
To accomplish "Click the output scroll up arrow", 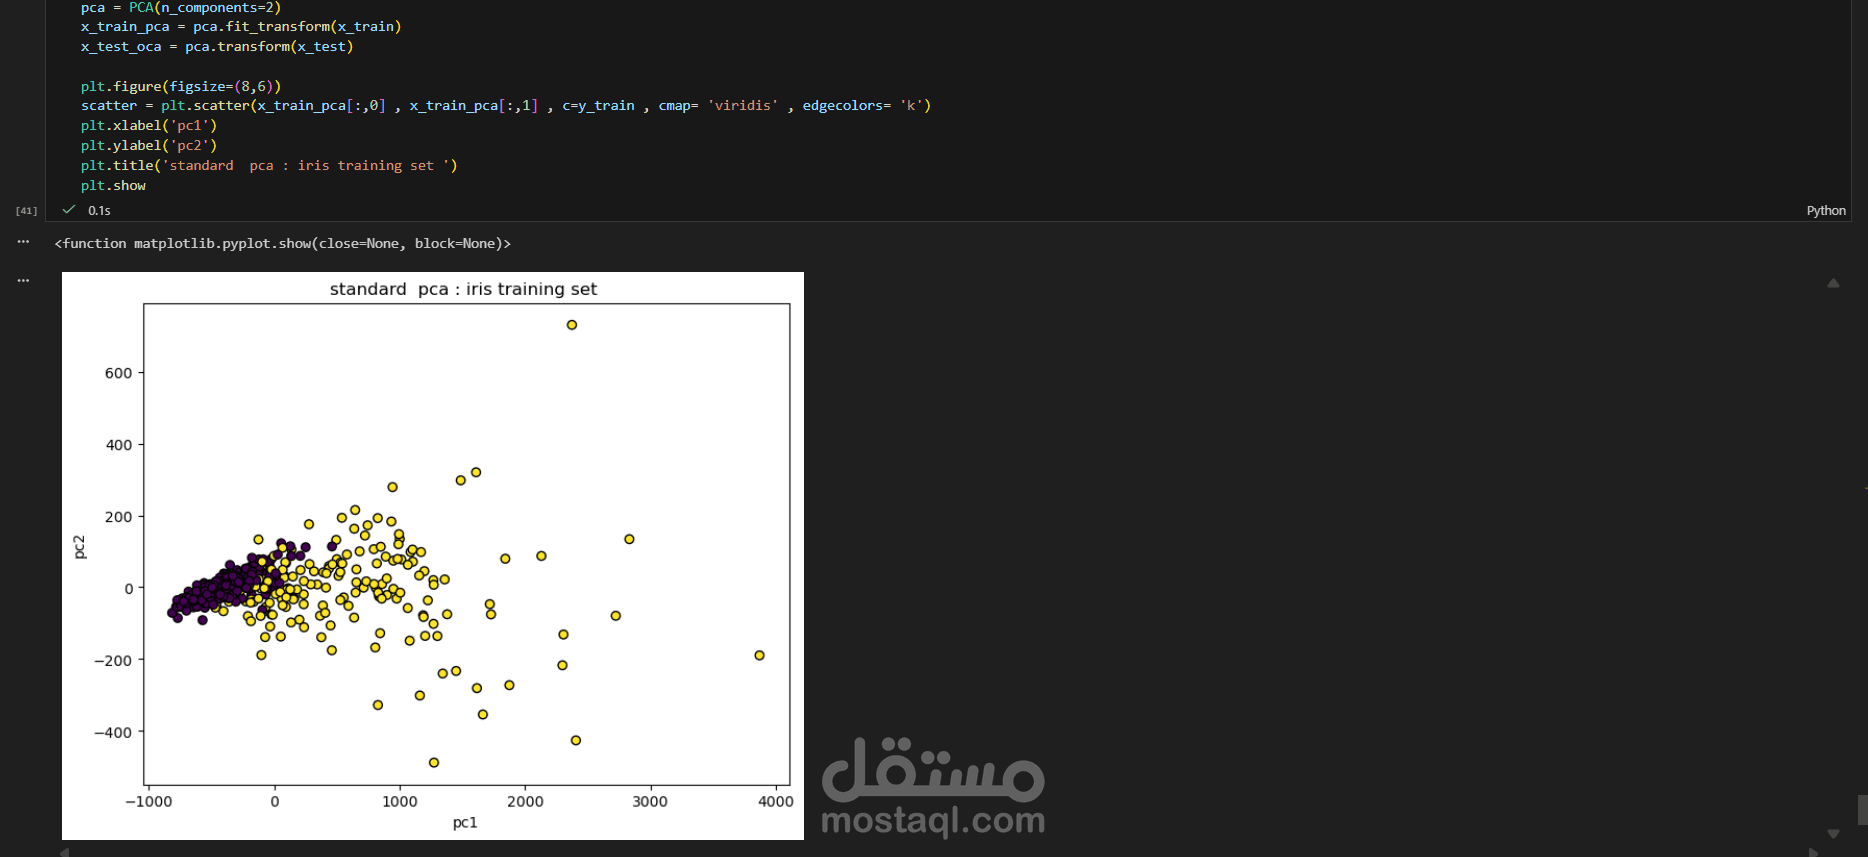I will [x=1833, y=284].
